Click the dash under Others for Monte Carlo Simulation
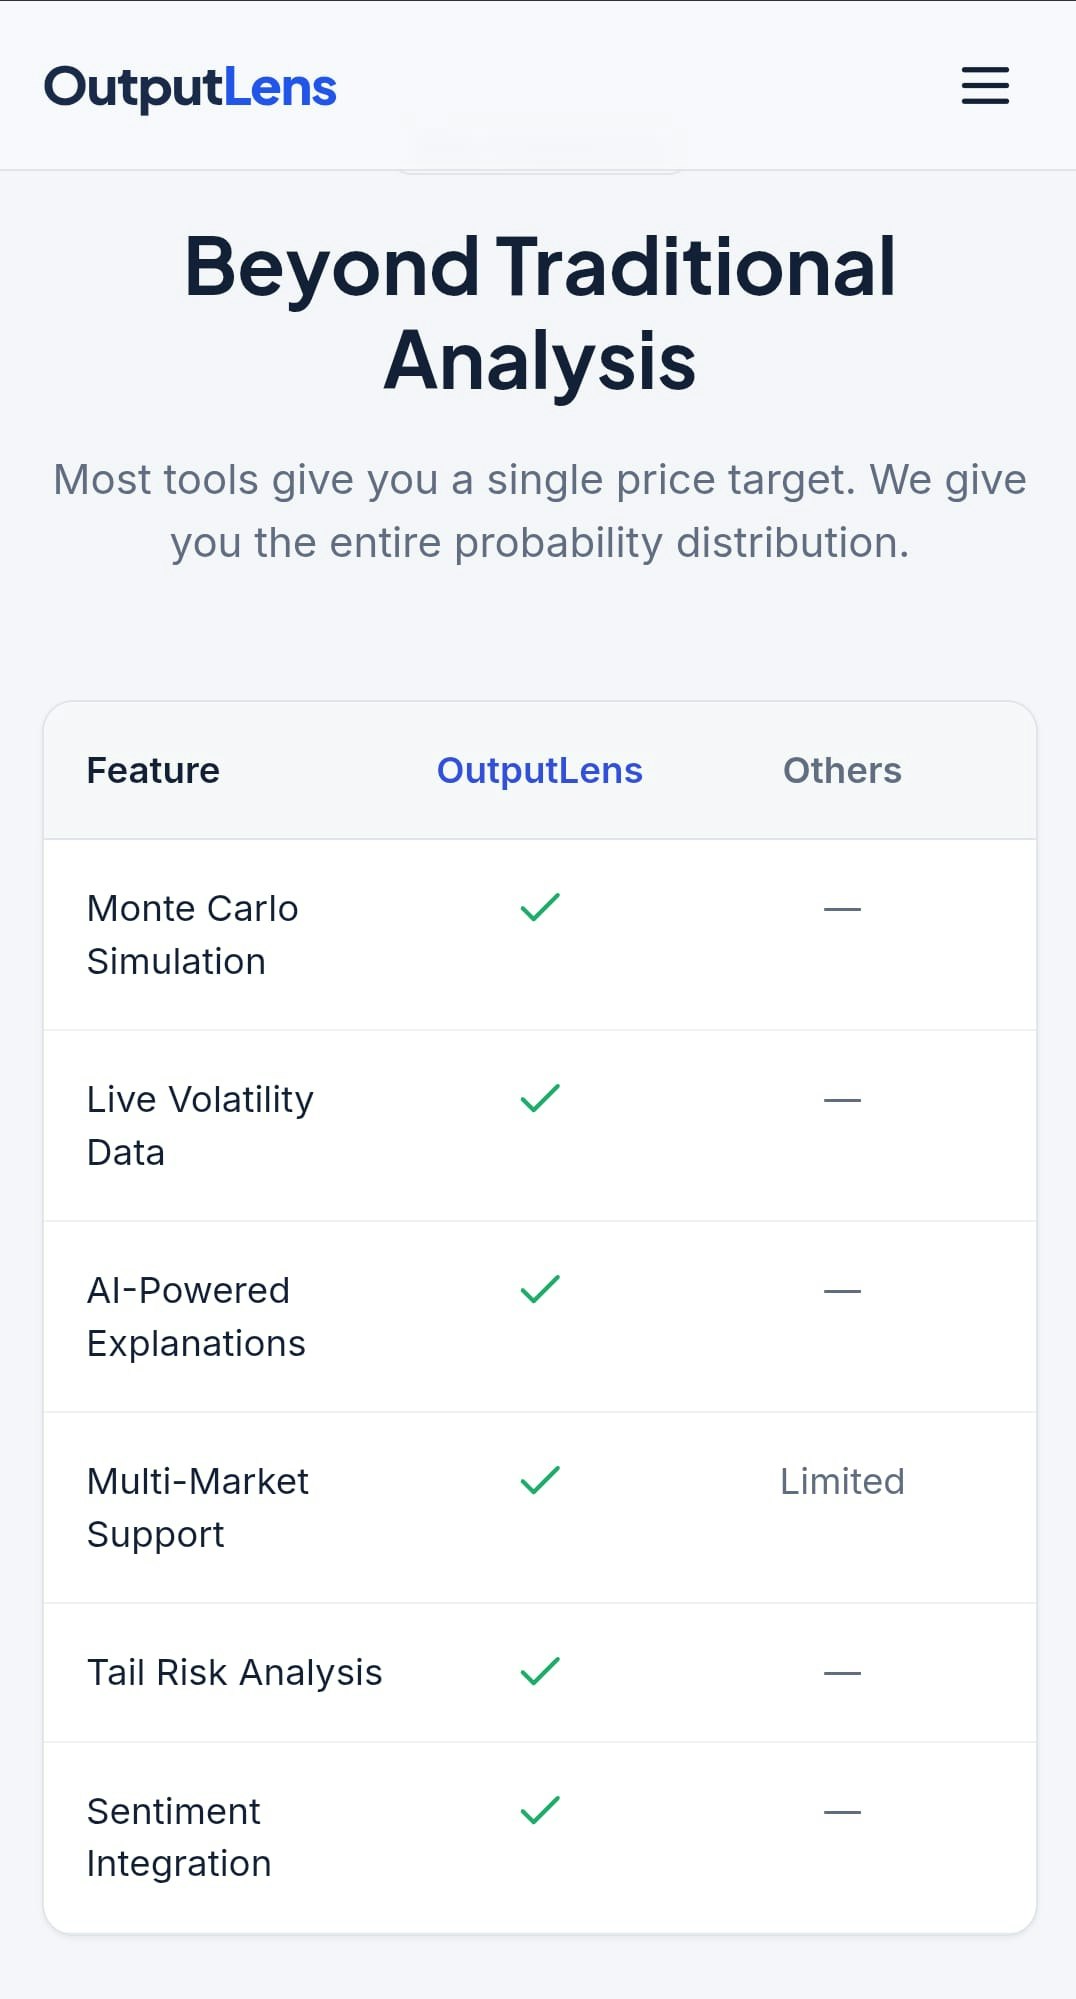1076x1999 pixels. tap(842, 907)
